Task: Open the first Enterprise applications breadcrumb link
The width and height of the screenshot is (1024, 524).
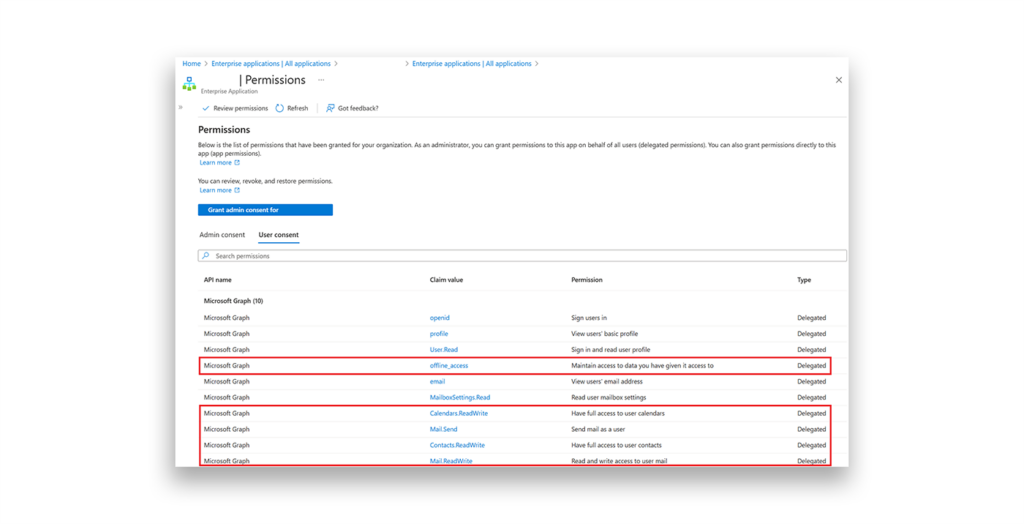Action: (271, 64)
